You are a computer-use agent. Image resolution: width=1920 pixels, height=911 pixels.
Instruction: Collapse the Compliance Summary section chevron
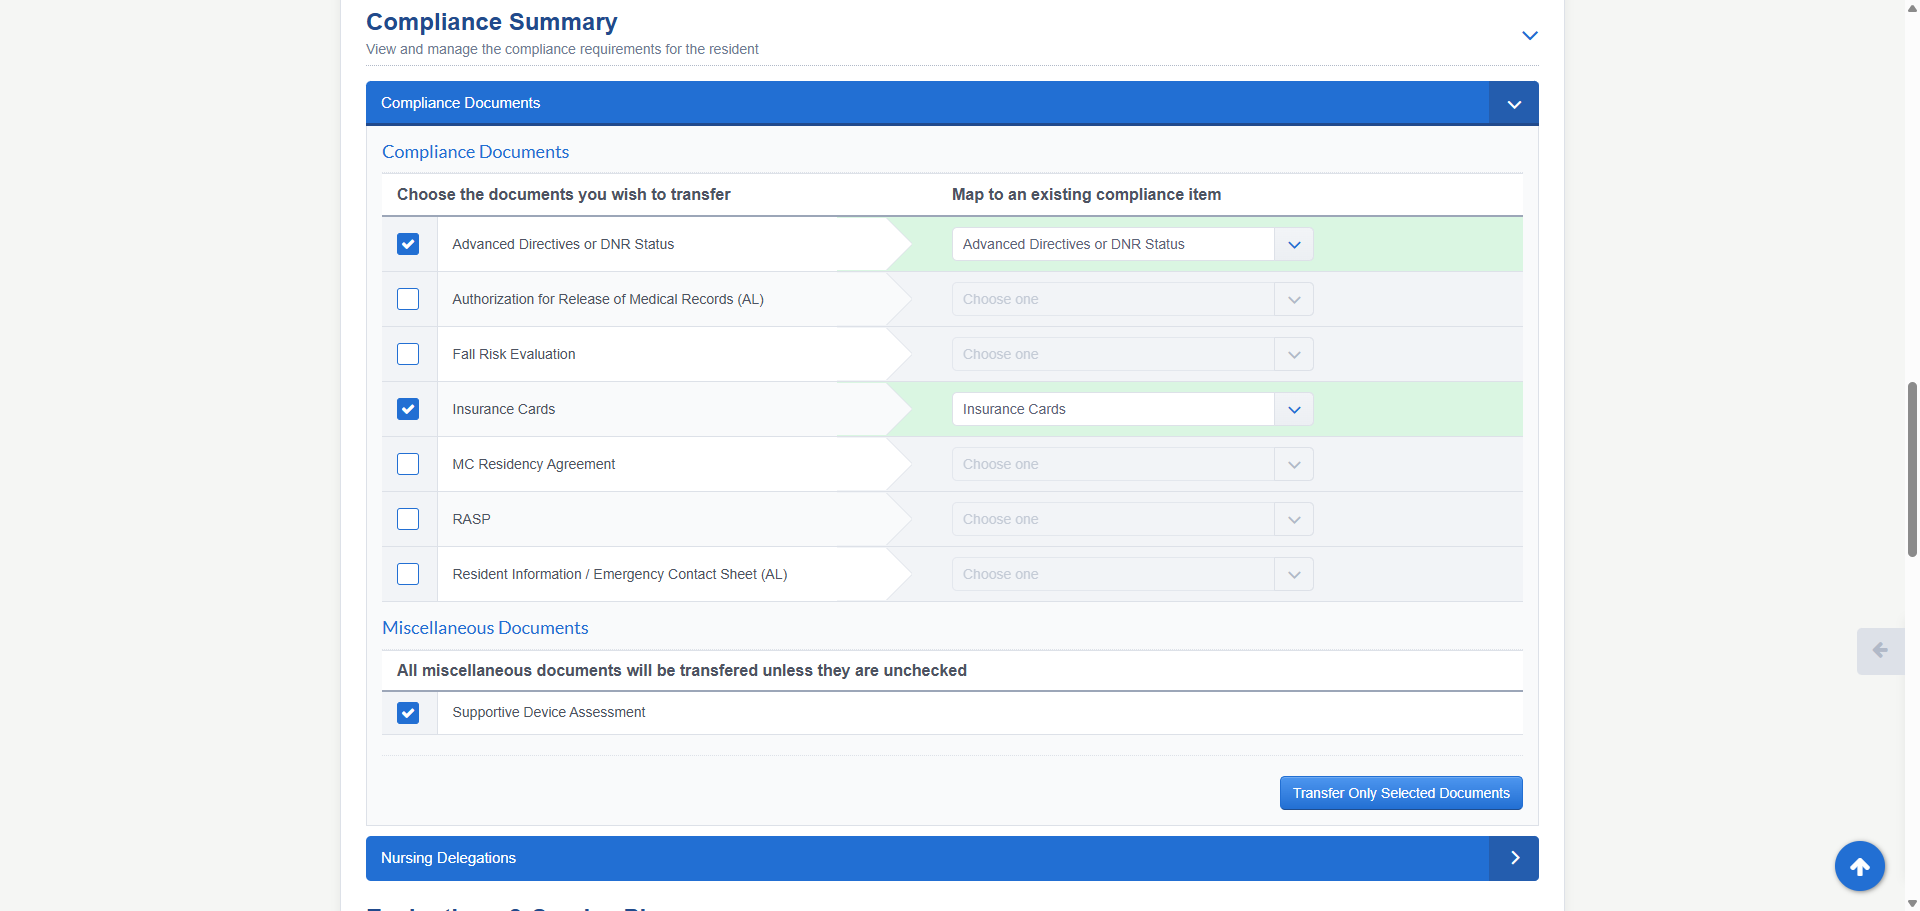click(1529, 35)
